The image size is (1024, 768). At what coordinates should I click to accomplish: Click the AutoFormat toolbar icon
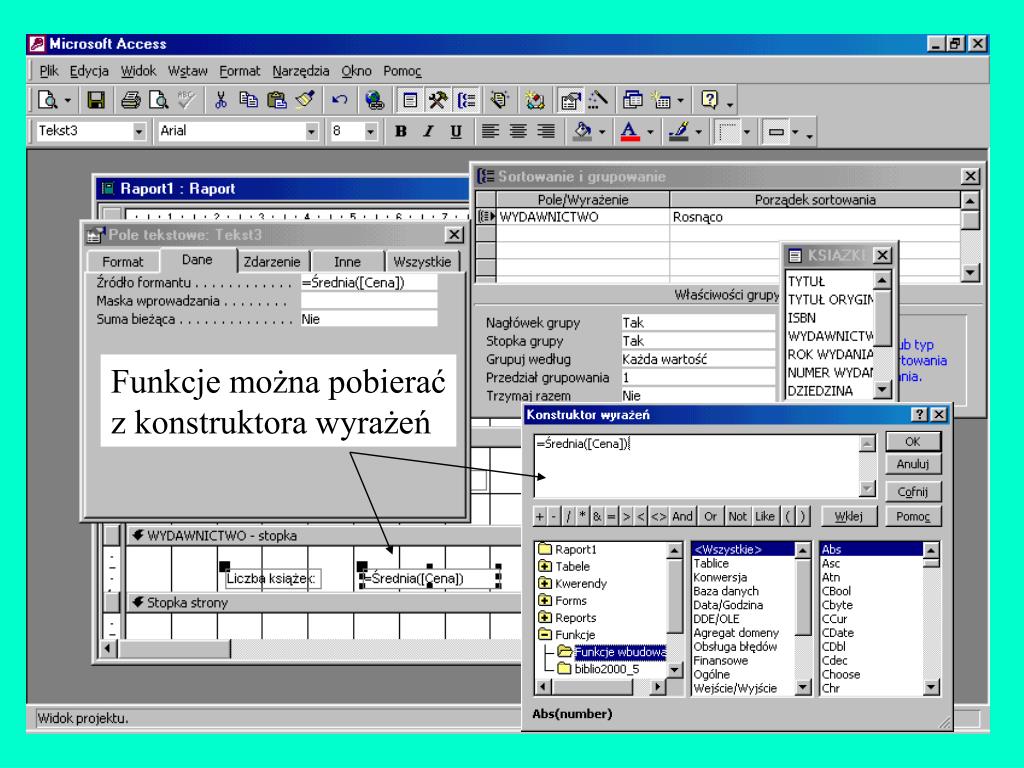click(500, 100)
